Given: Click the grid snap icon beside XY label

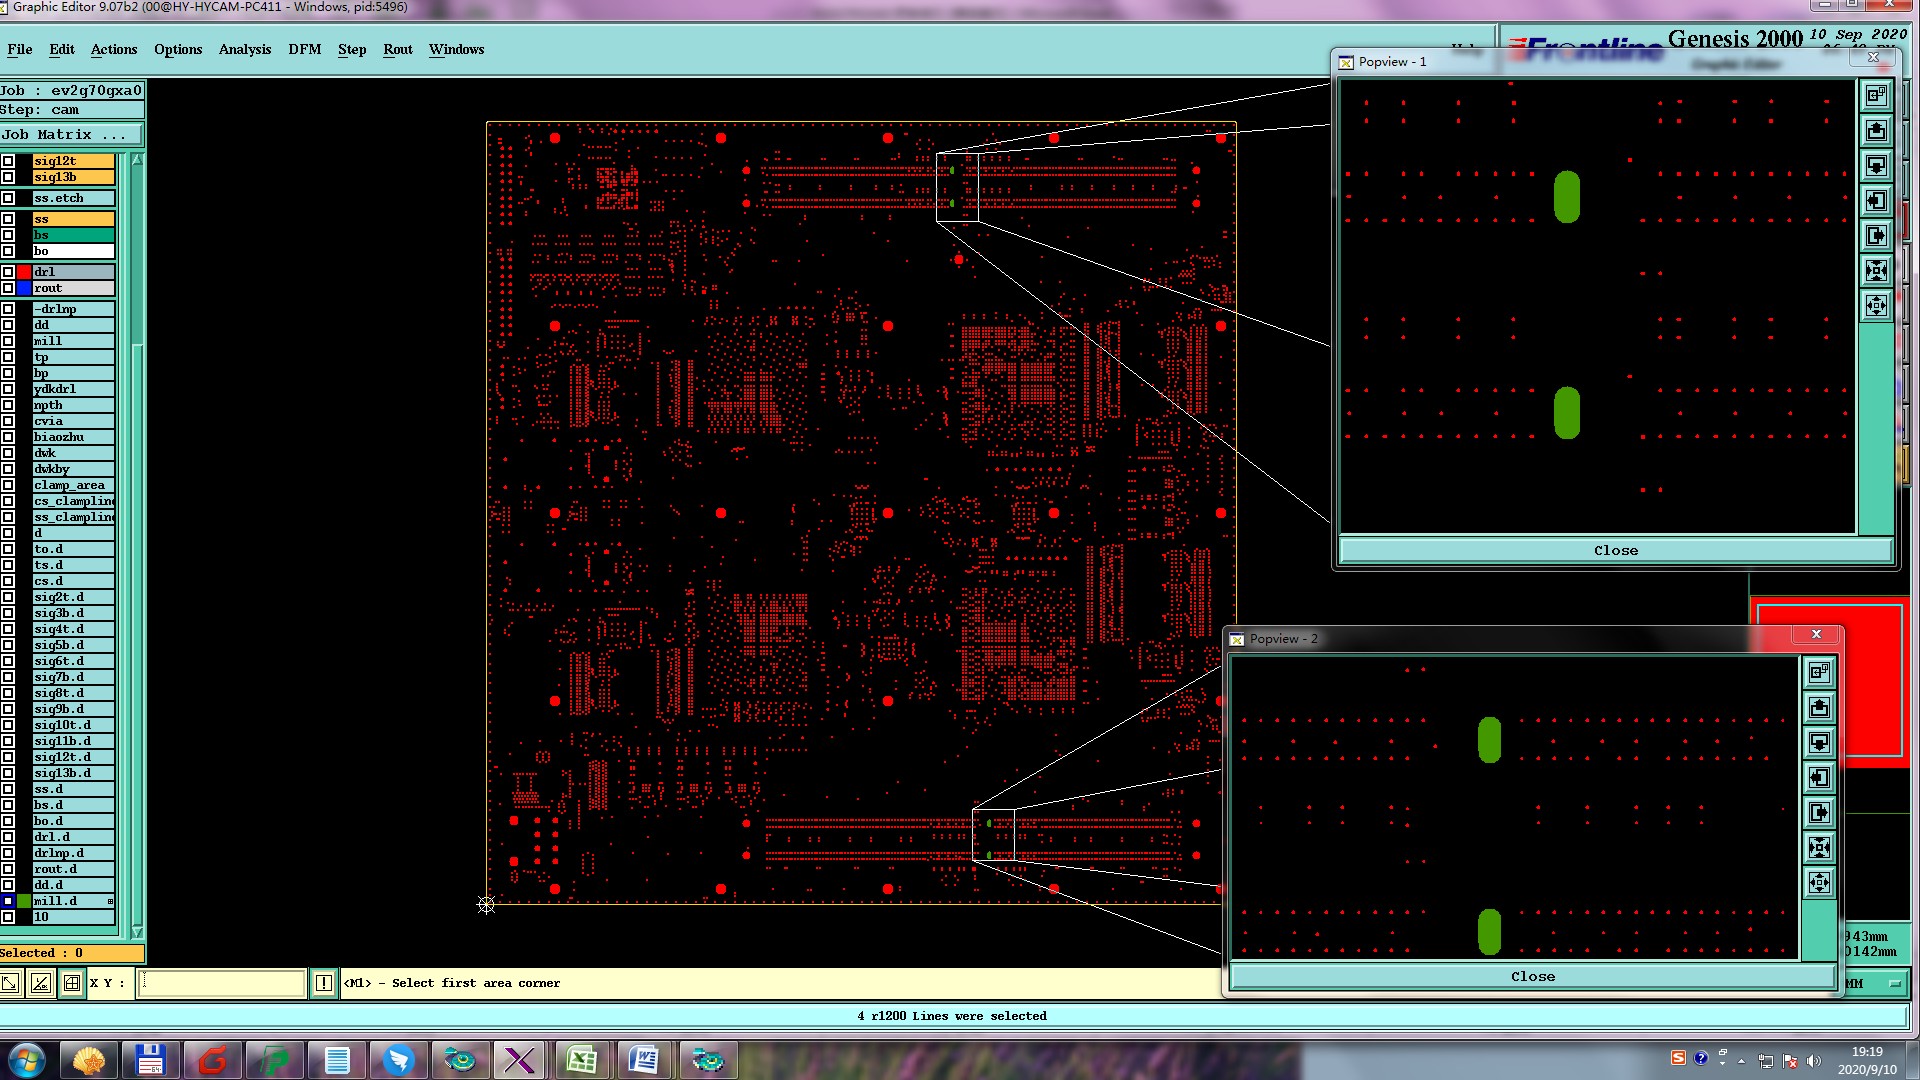Looking at the screenshot, I should [72, 983].
